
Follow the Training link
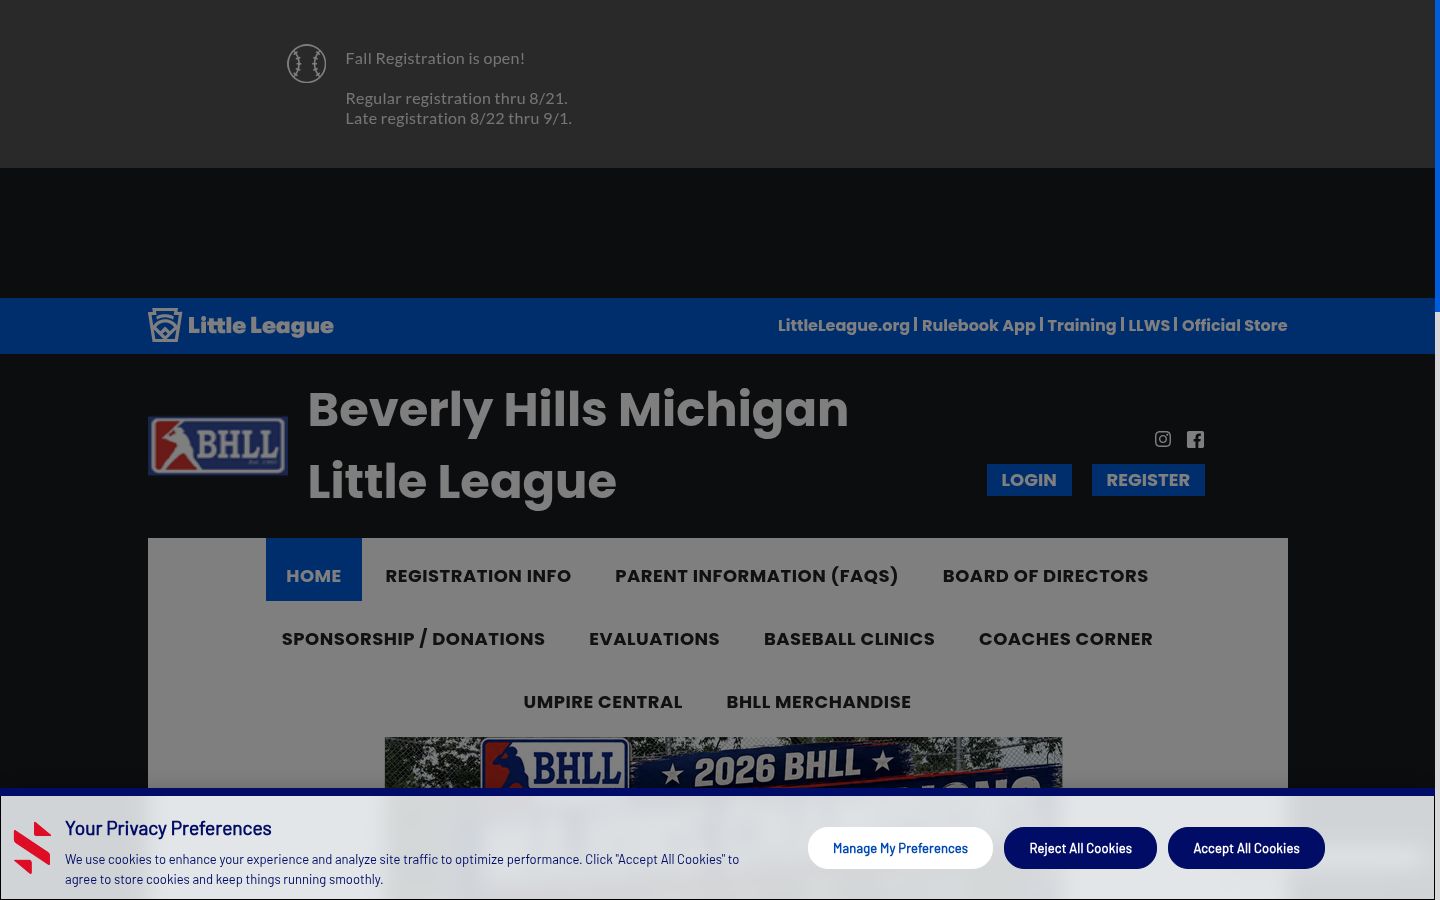coord(1082,325)
